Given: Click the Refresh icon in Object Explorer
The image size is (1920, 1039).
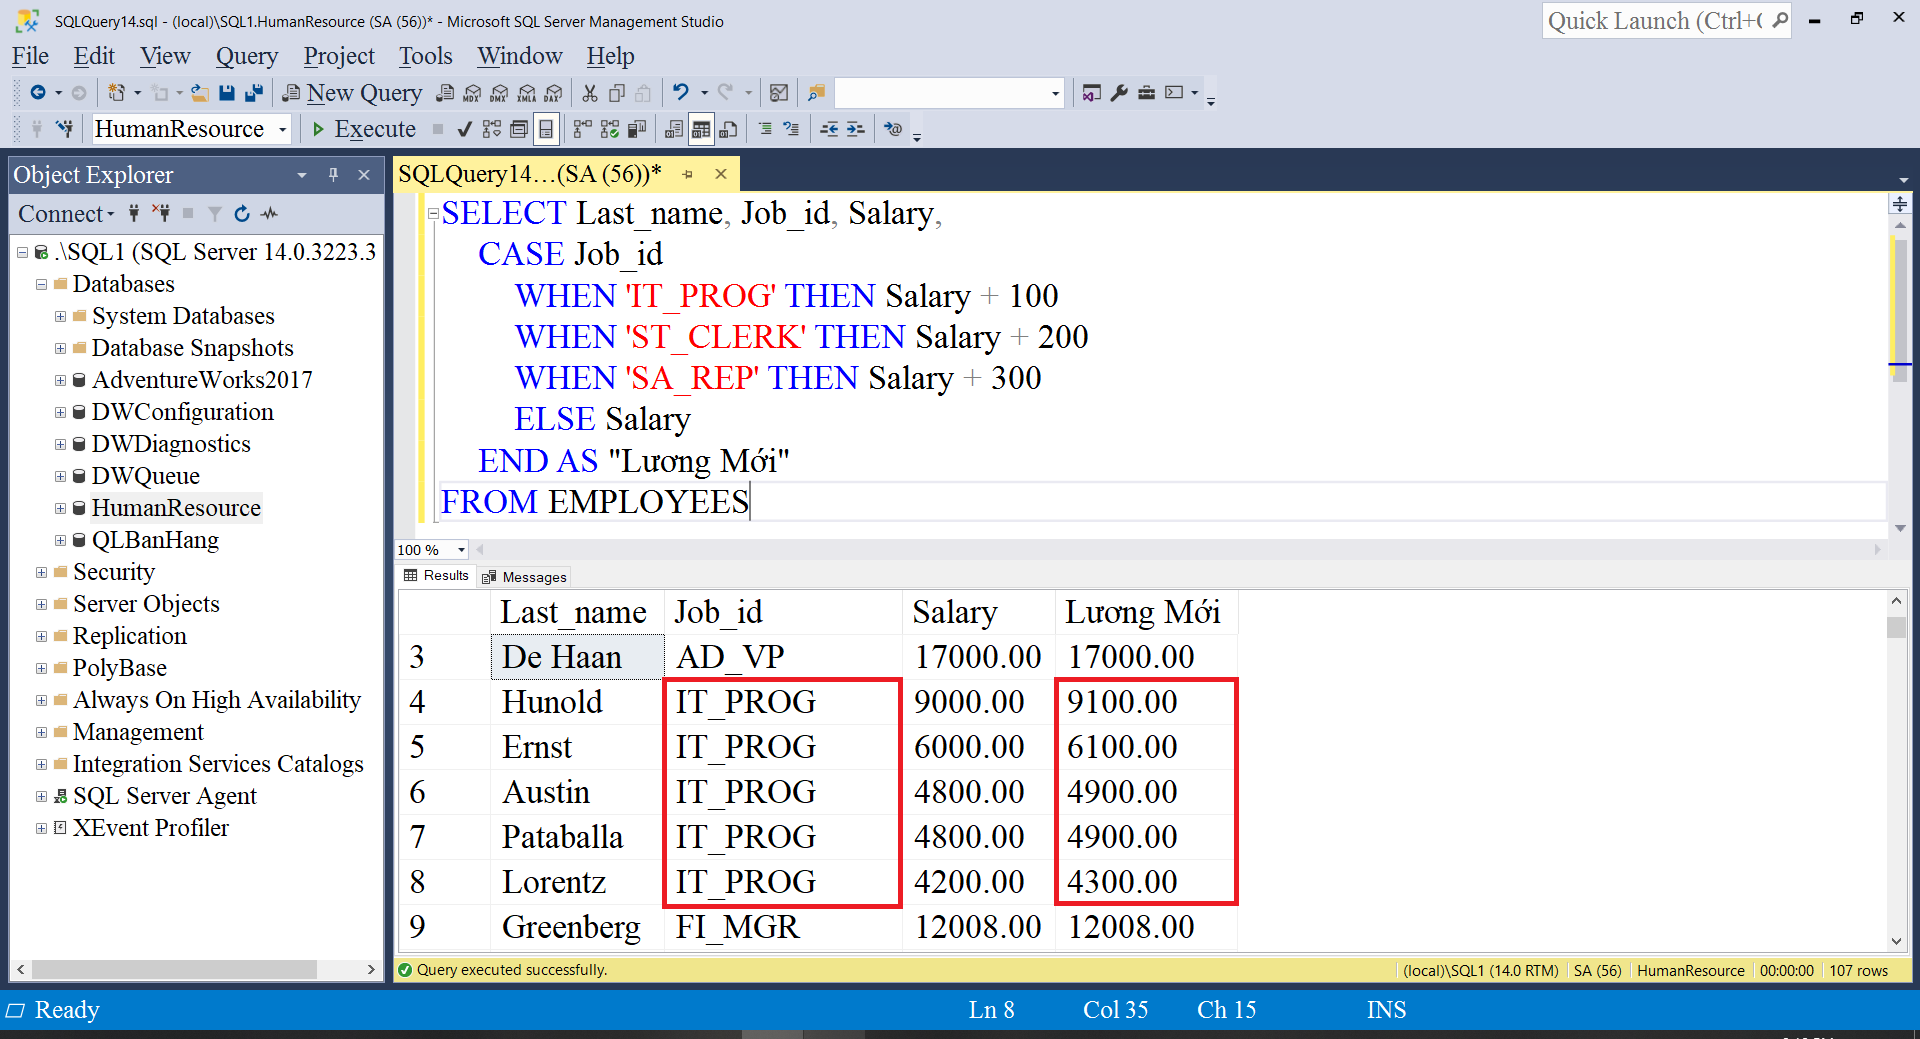Looking at the screenshot, I should click(242, 213).
